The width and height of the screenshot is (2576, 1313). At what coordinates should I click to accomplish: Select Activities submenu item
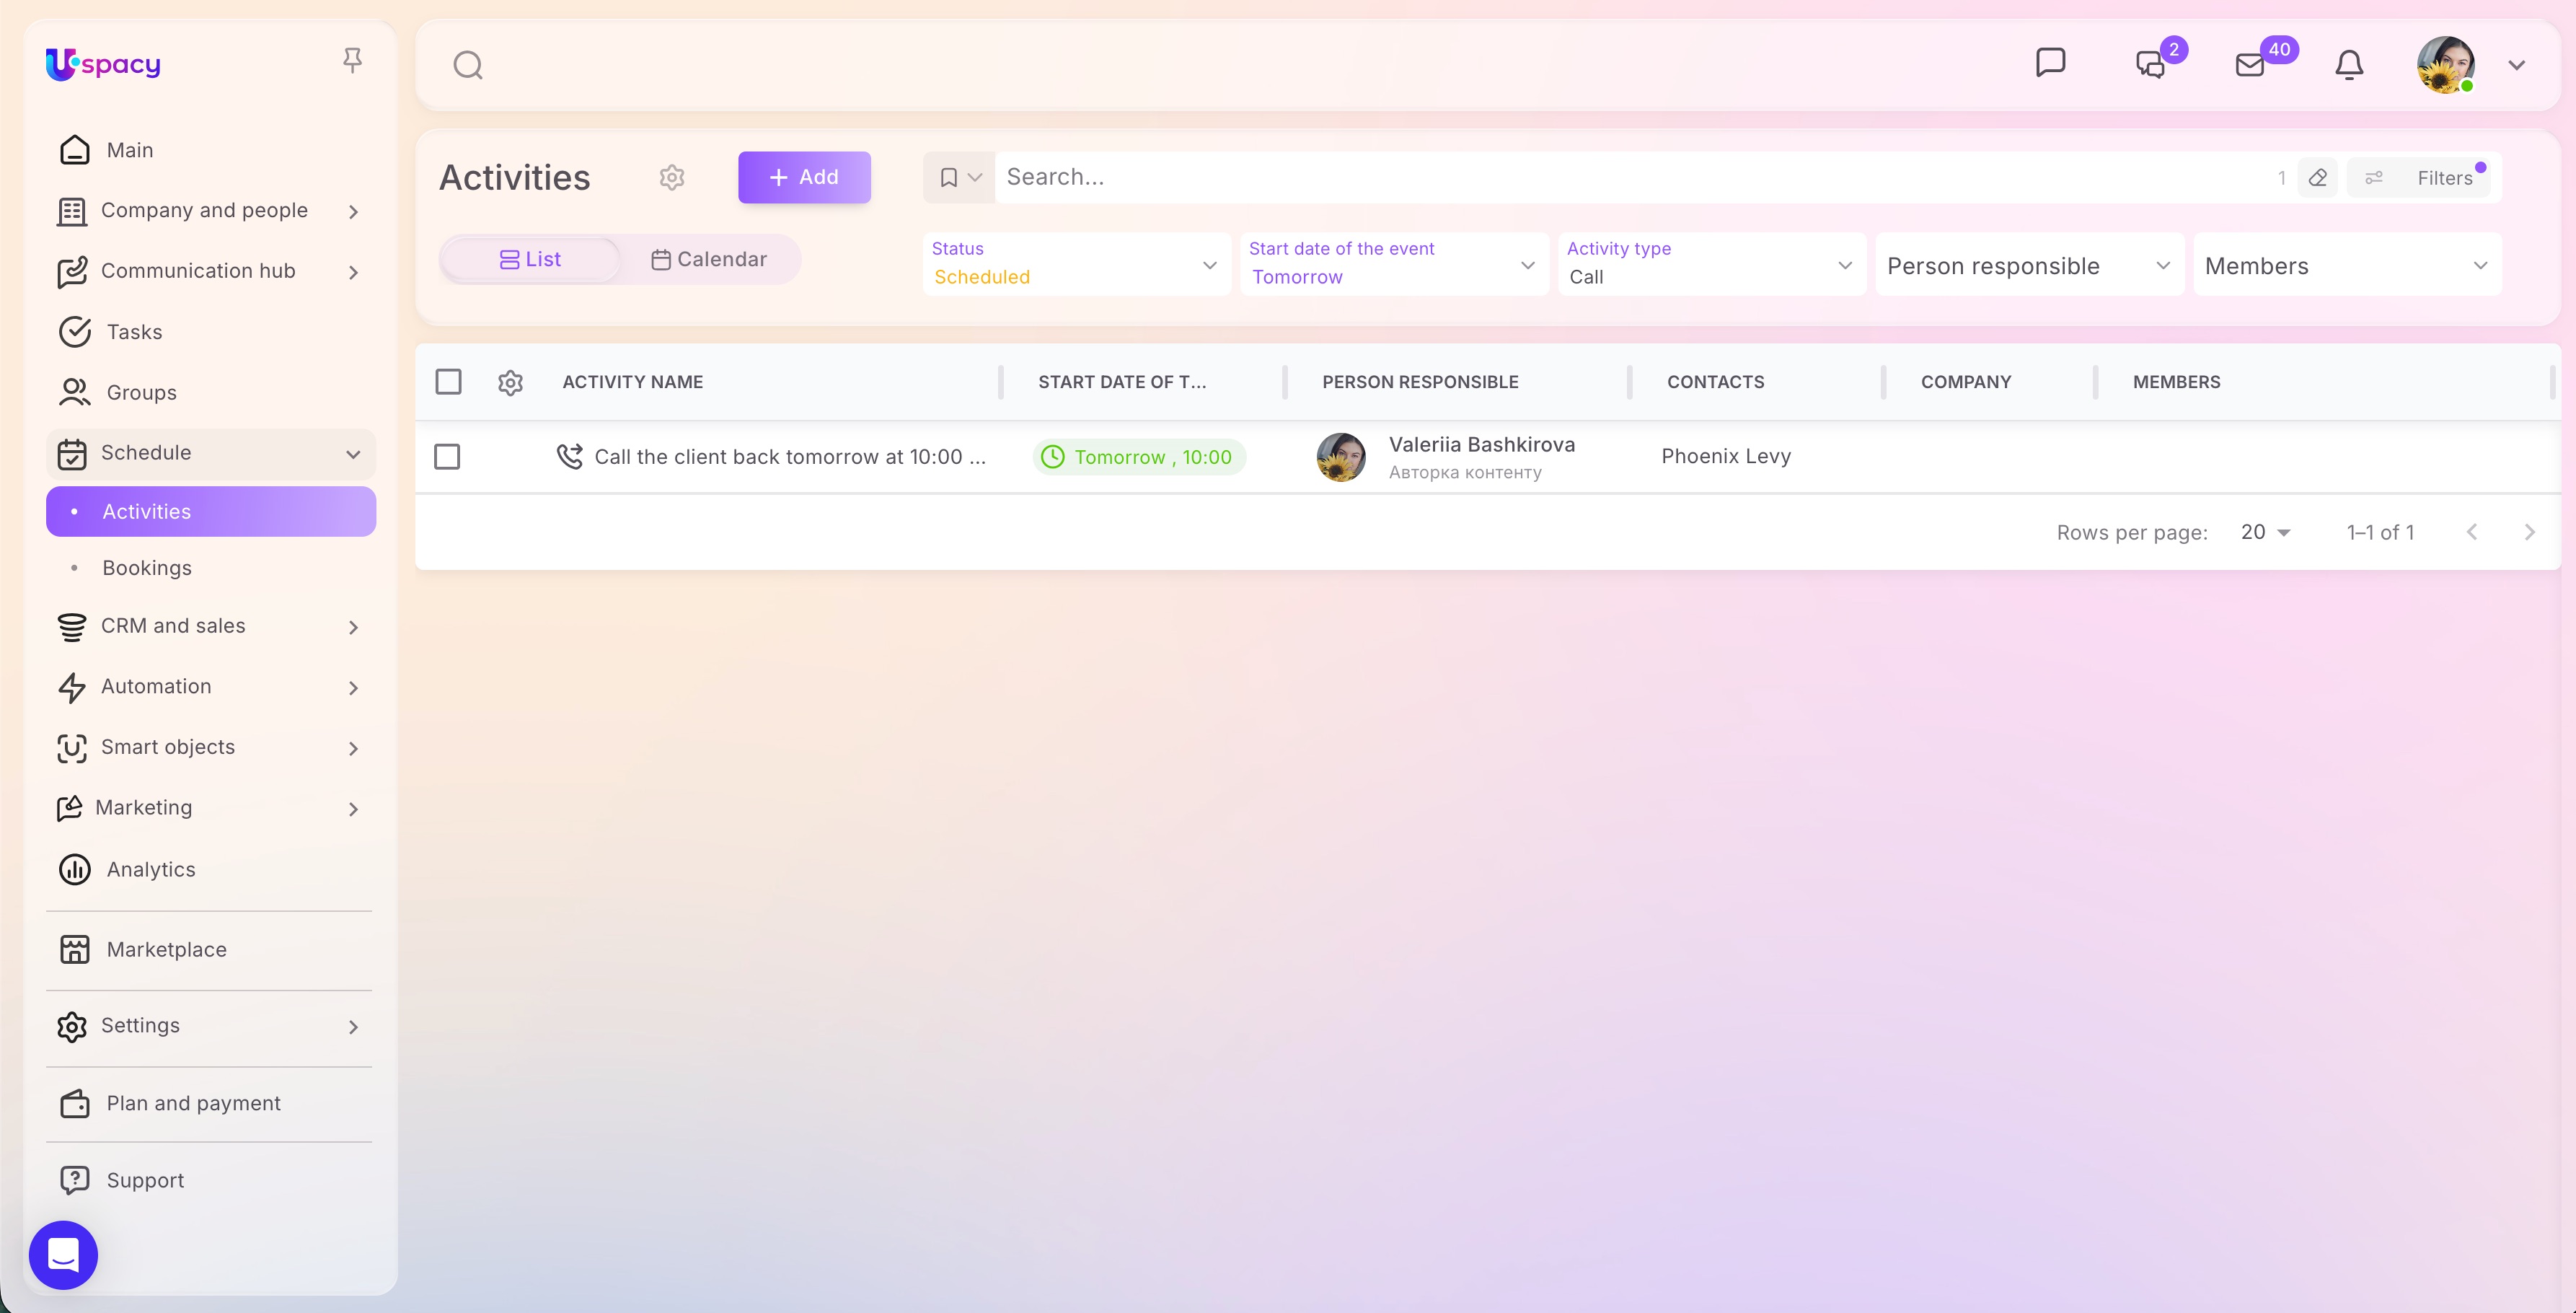pos(211,511)
